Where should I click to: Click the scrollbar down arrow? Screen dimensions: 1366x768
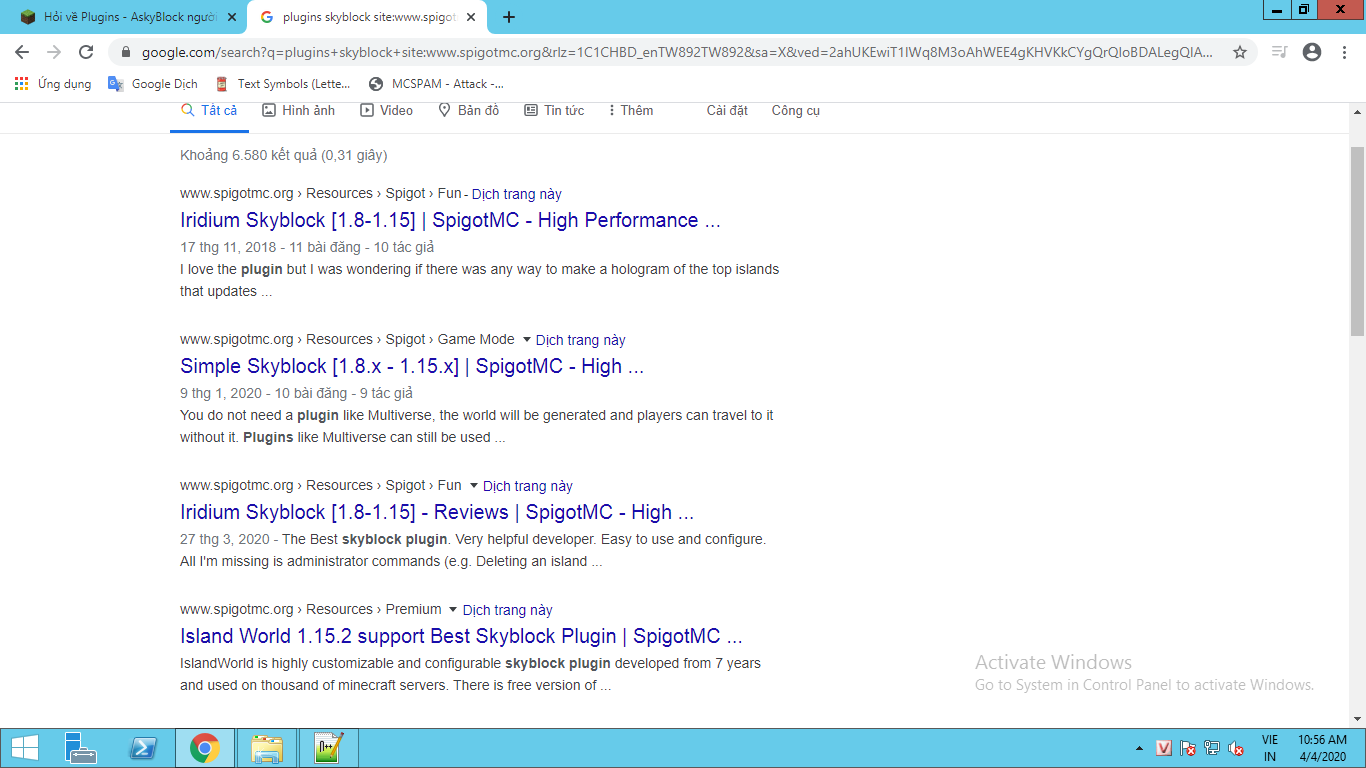[1357, 719]
